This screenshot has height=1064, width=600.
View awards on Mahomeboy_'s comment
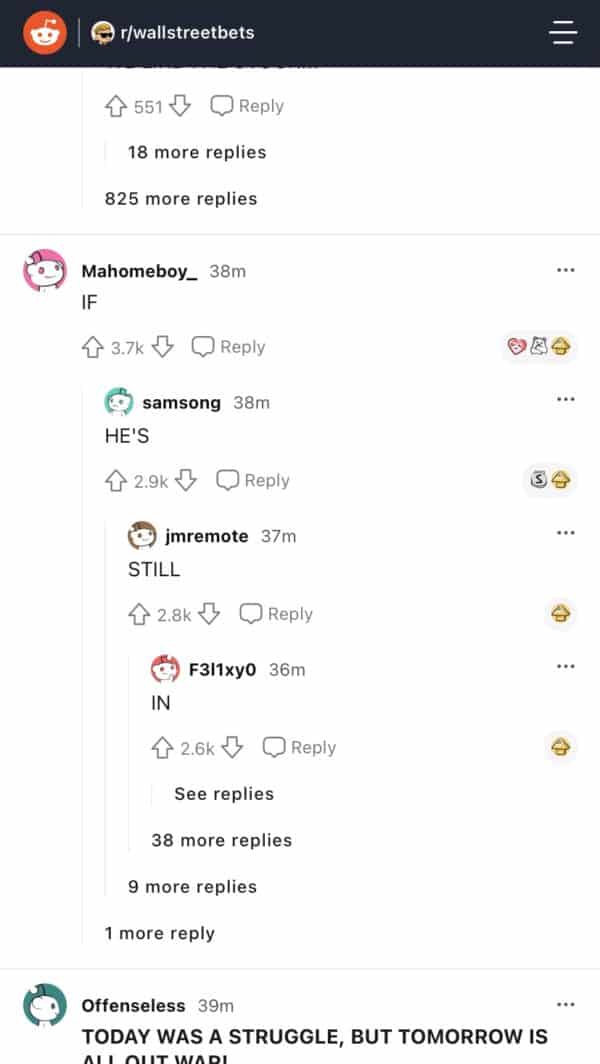click(x=540, y=347)
